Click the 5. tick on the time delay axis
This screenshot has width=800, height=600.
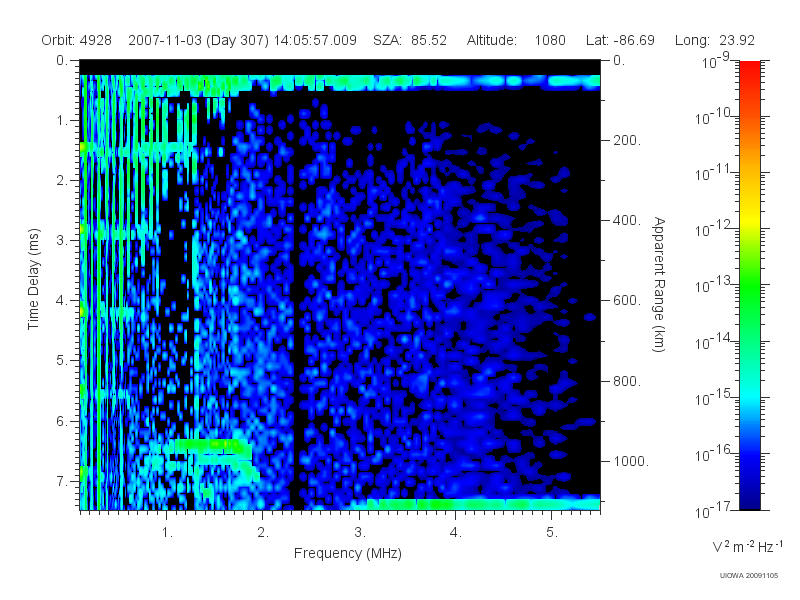point(61,360)
